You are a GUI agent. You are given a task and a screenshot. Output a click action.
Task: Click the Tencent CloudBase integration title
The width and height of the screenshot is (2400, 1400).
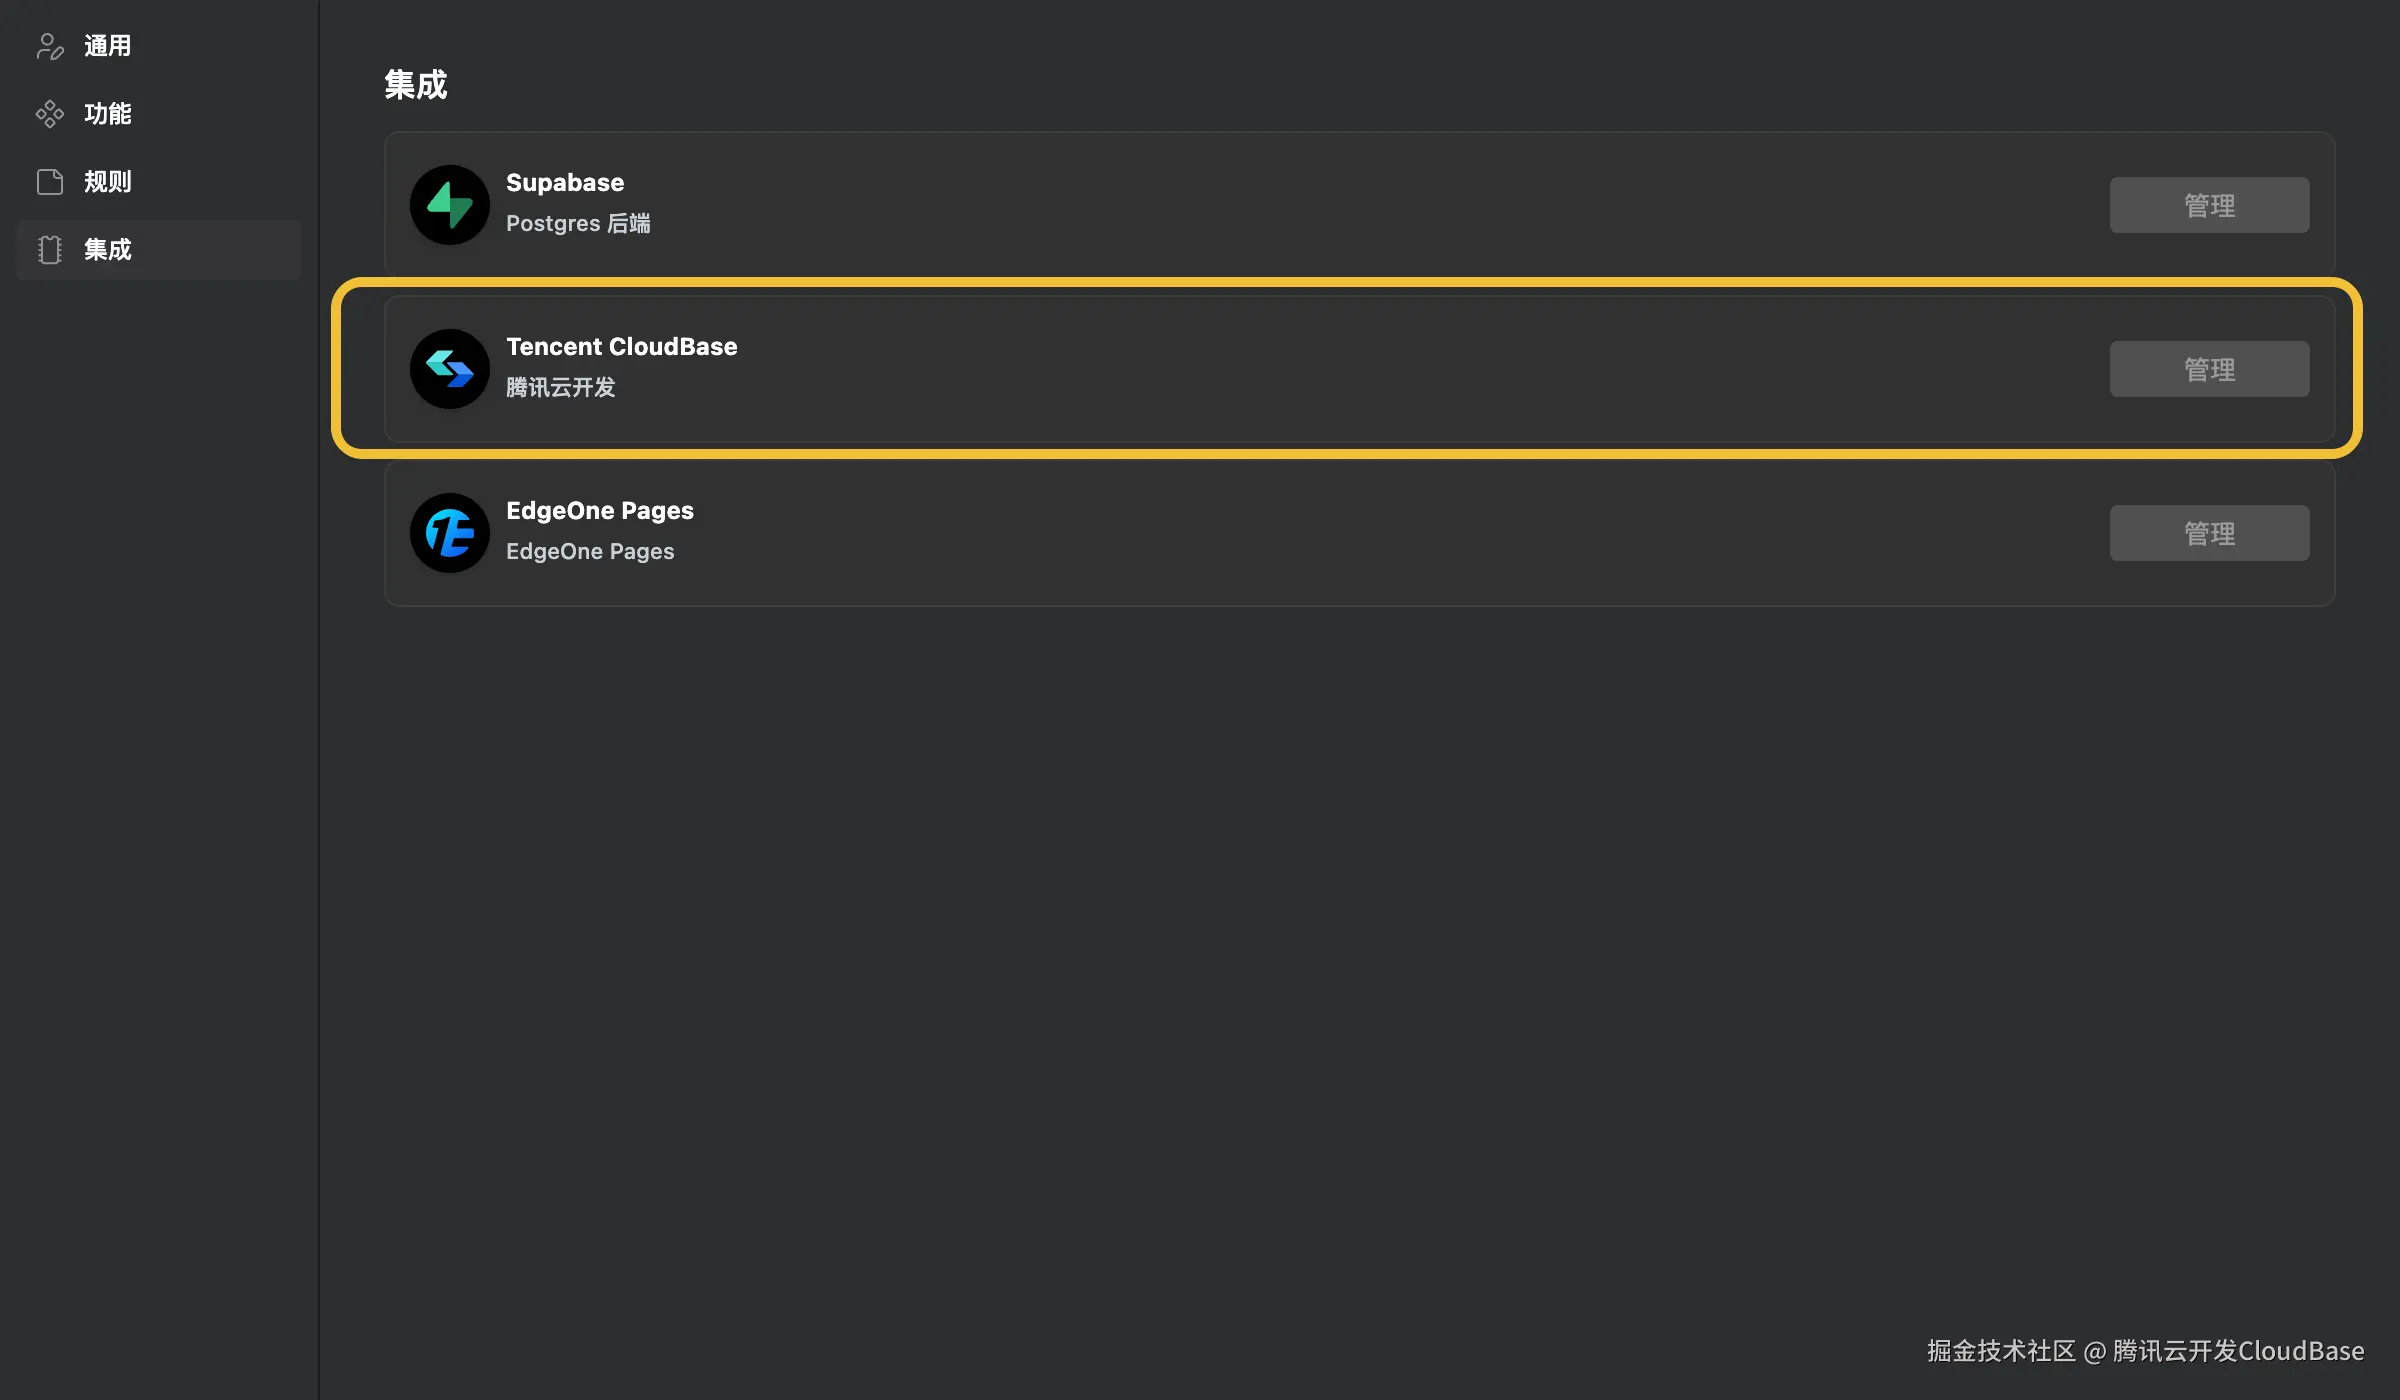[x=622, y=347]
